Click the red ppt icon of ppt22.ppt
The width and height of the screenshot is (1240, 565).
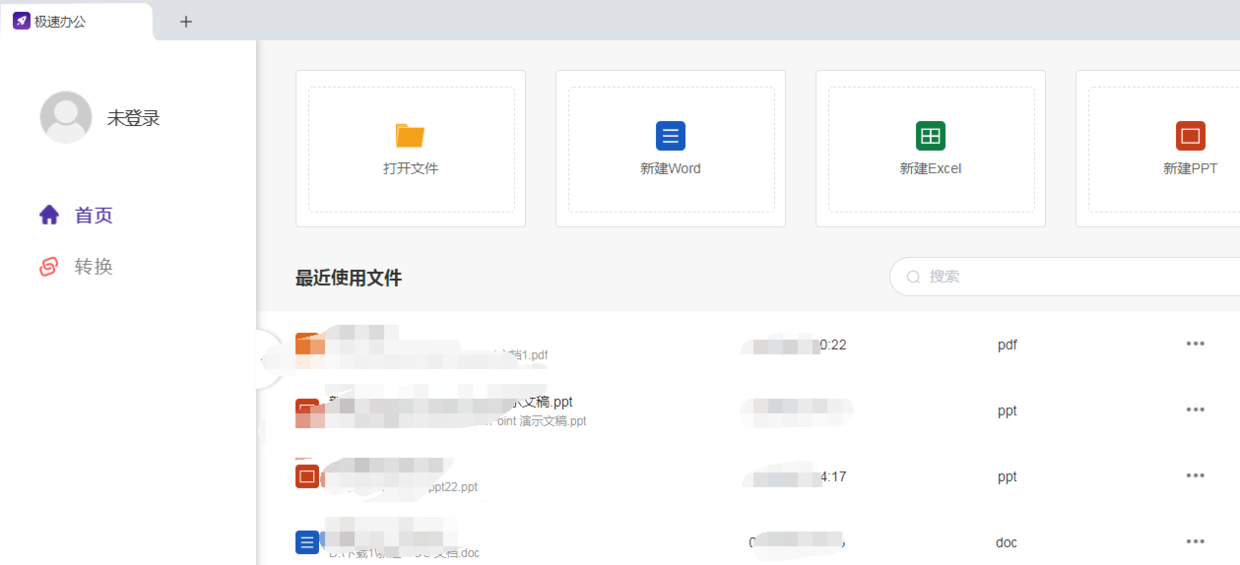click(x=307, y=476)
